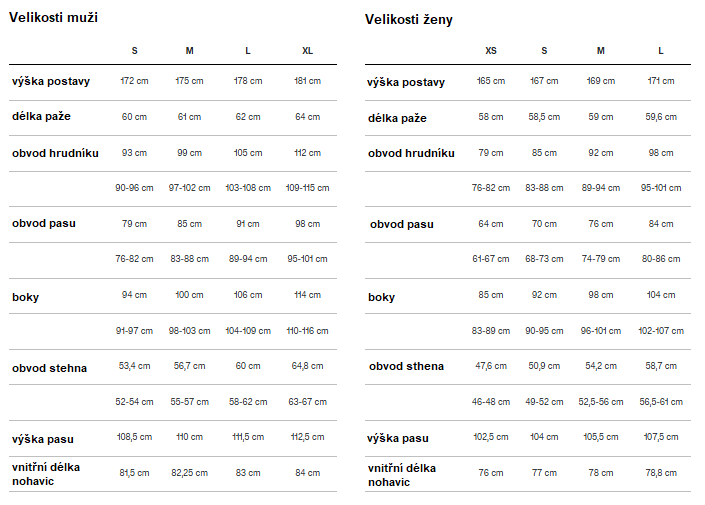Click "obvod hrudníku" label in men's table
Image resolution: width=705 pixels, height=505 pixels.
click(x=55, y=153)
